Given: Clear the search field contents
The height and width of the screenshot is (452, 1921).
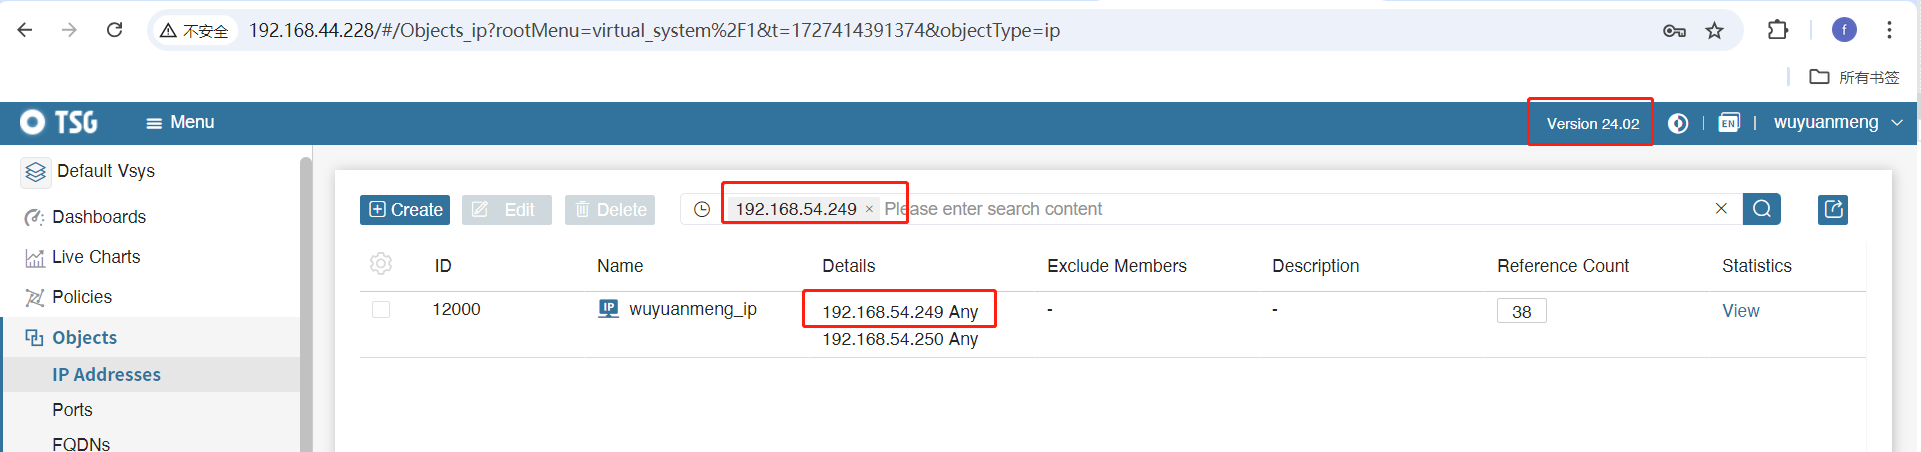Looking at the screenshot, I should click(x=1721, y=209).
